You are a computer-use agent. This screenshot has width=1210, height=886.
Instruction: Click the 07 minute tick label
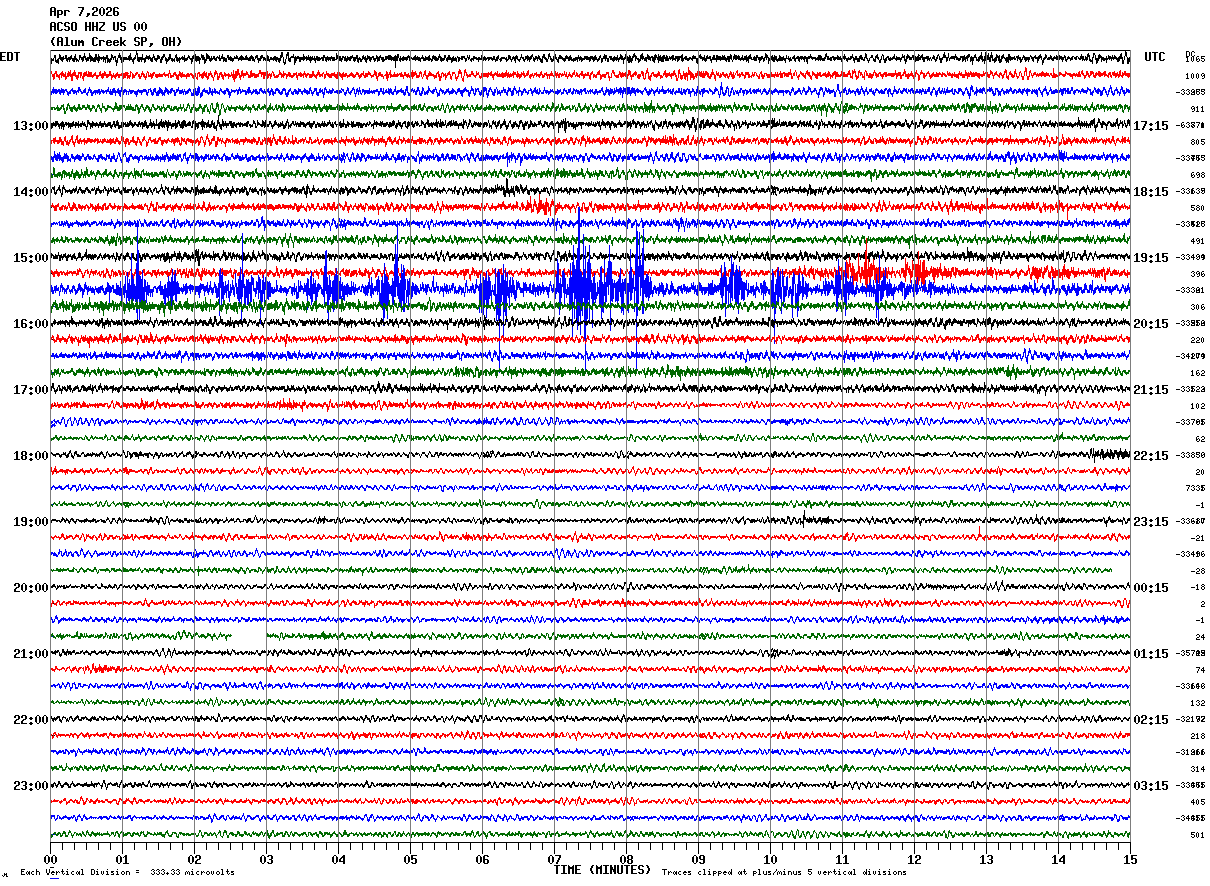554,860
